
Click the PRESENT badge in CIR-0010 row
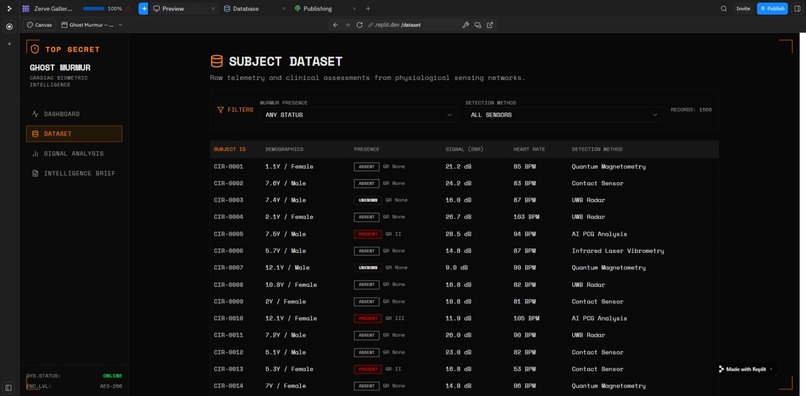click(x=368, y=318)
